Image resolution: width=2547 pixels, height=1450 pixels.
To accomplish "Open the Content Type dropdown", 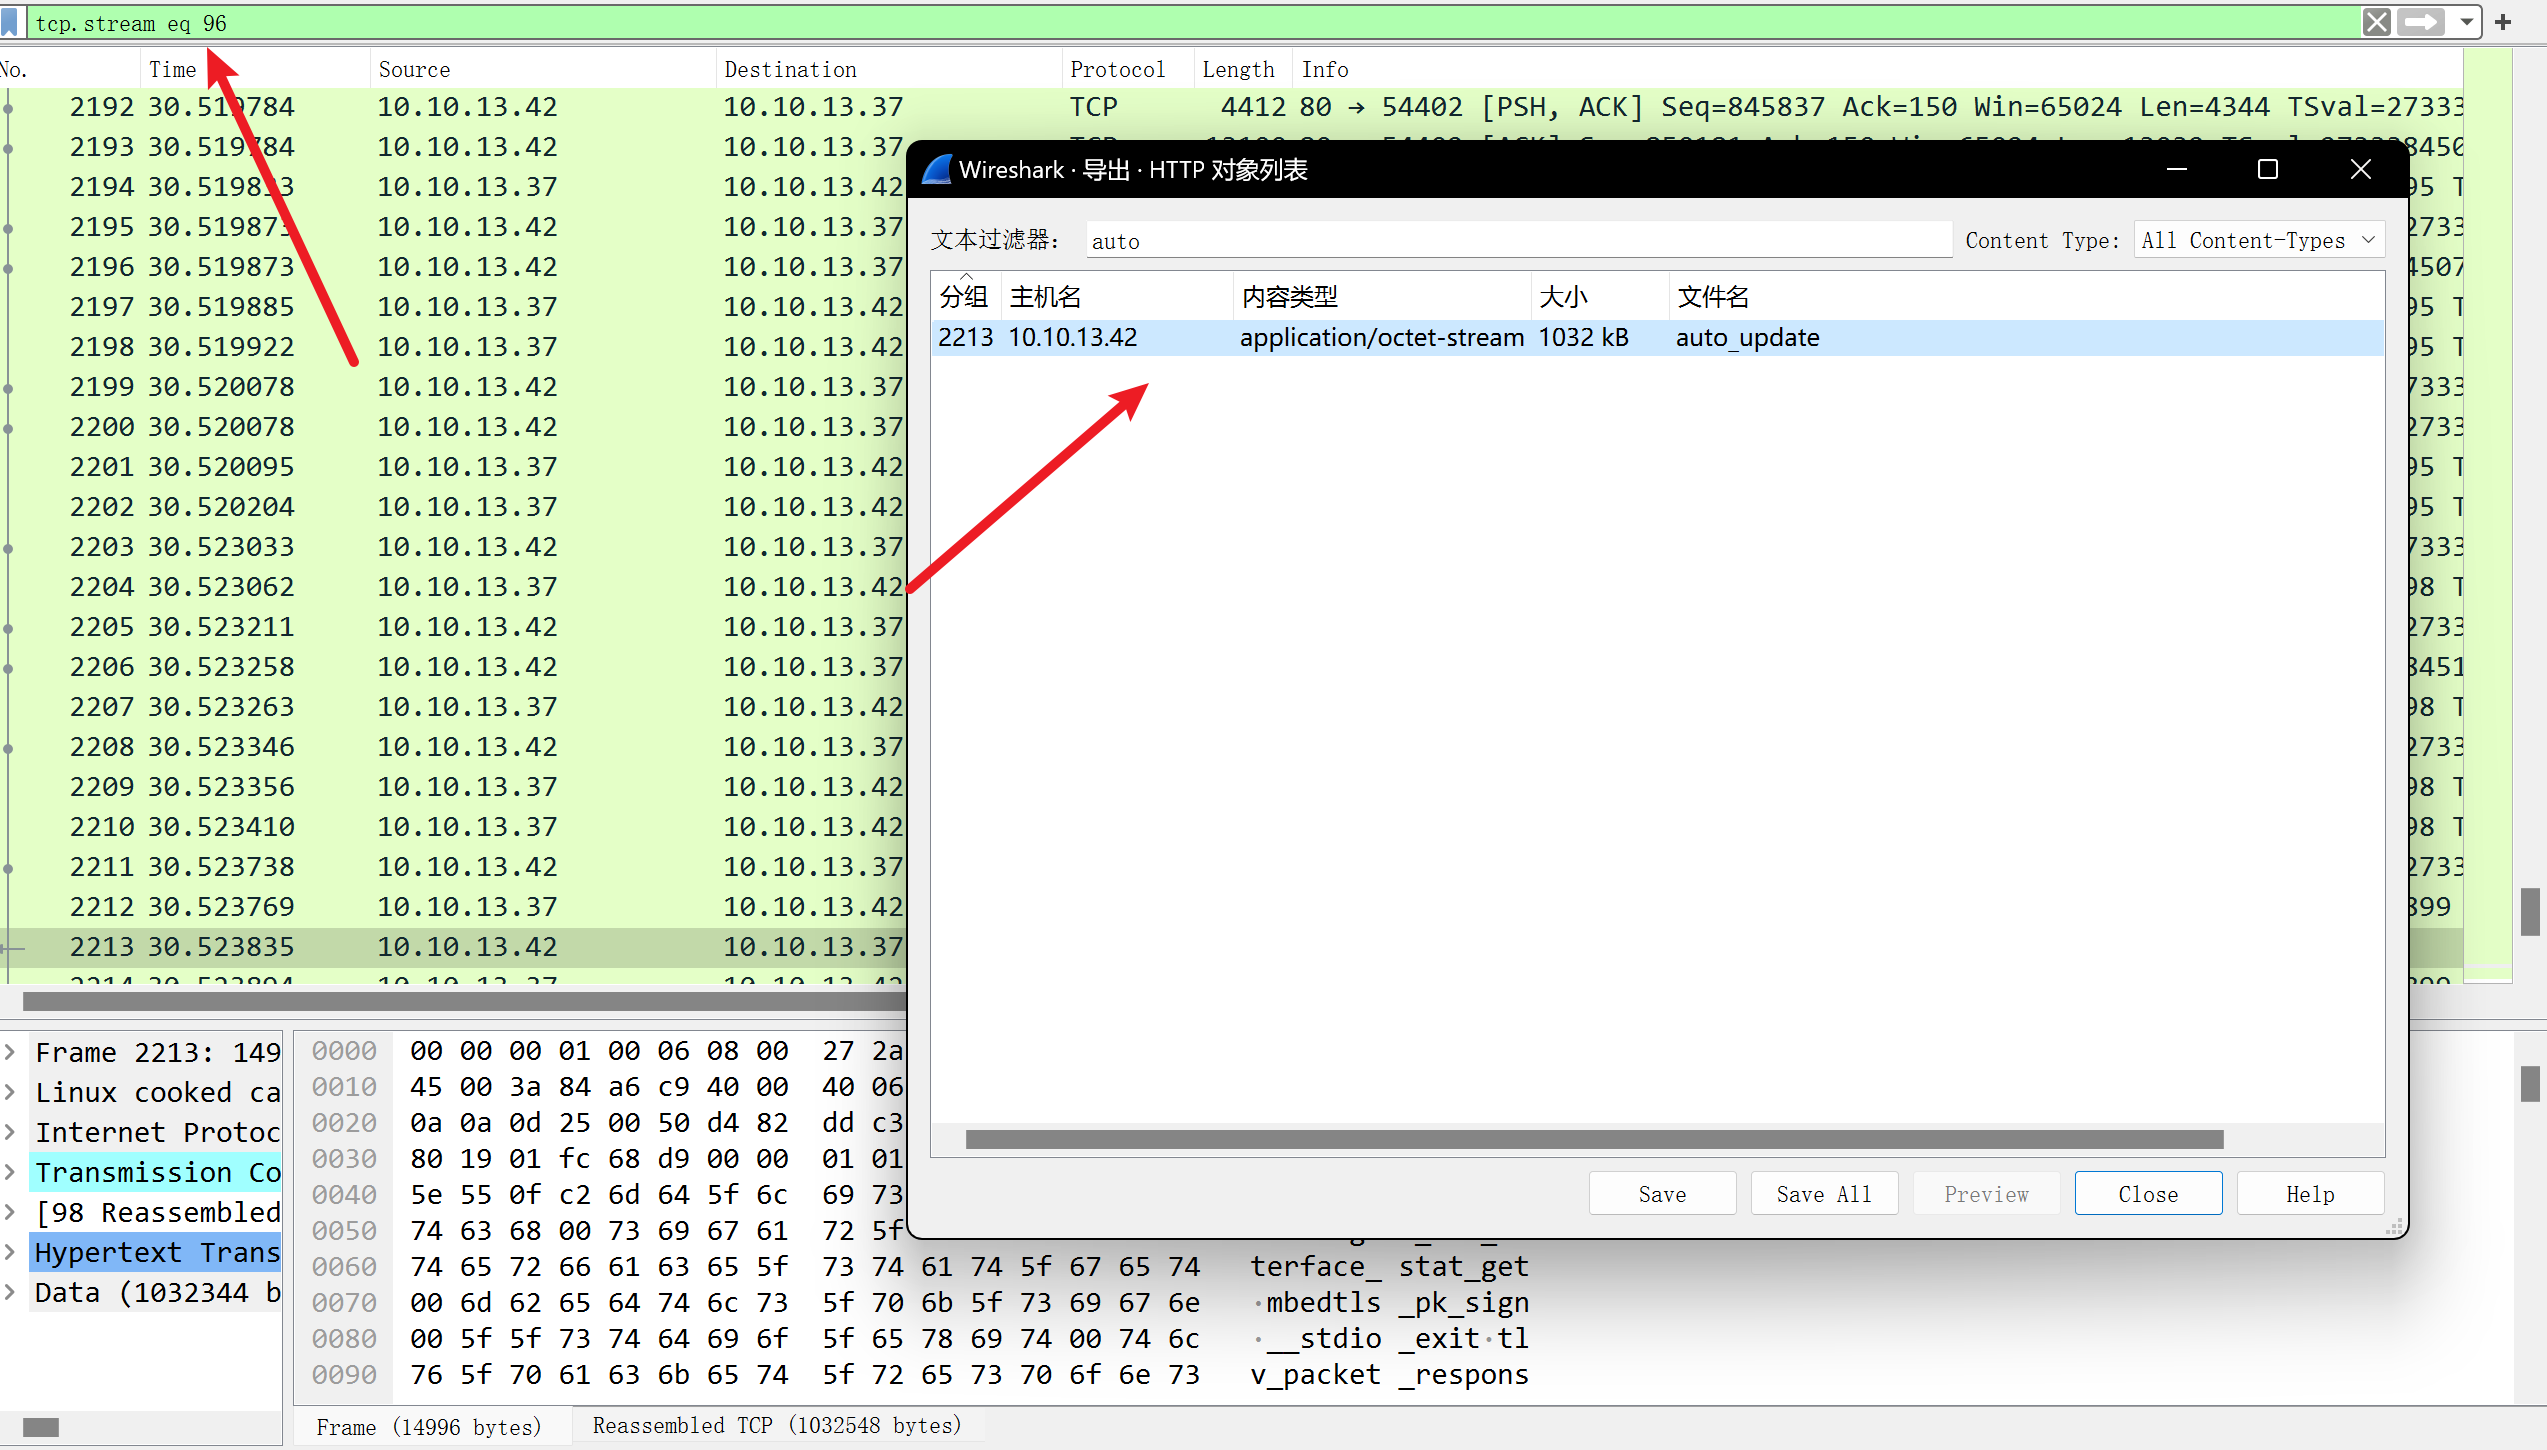I will pos(2258,240).
